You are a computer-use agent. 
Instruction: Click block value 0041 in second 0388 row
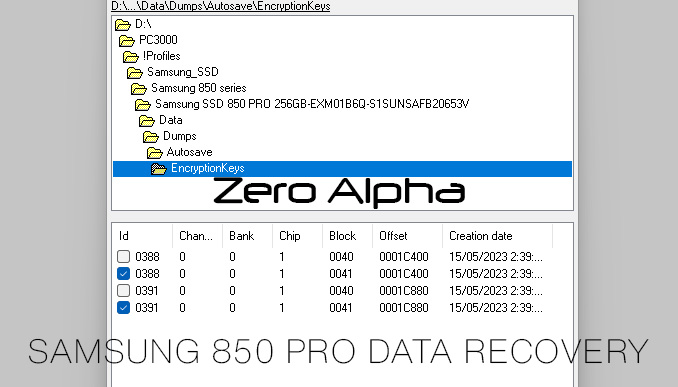(x=341, y=274)
